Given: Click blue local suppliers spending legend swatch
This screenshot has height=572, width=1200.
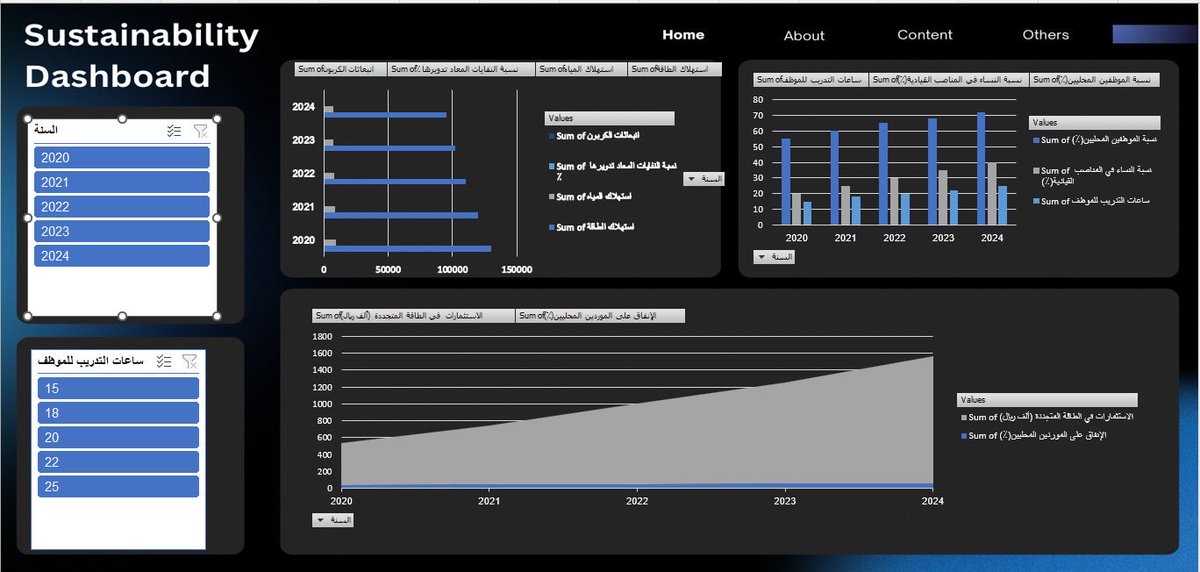Looking at the screenshot, I should [x=964, y=436].
